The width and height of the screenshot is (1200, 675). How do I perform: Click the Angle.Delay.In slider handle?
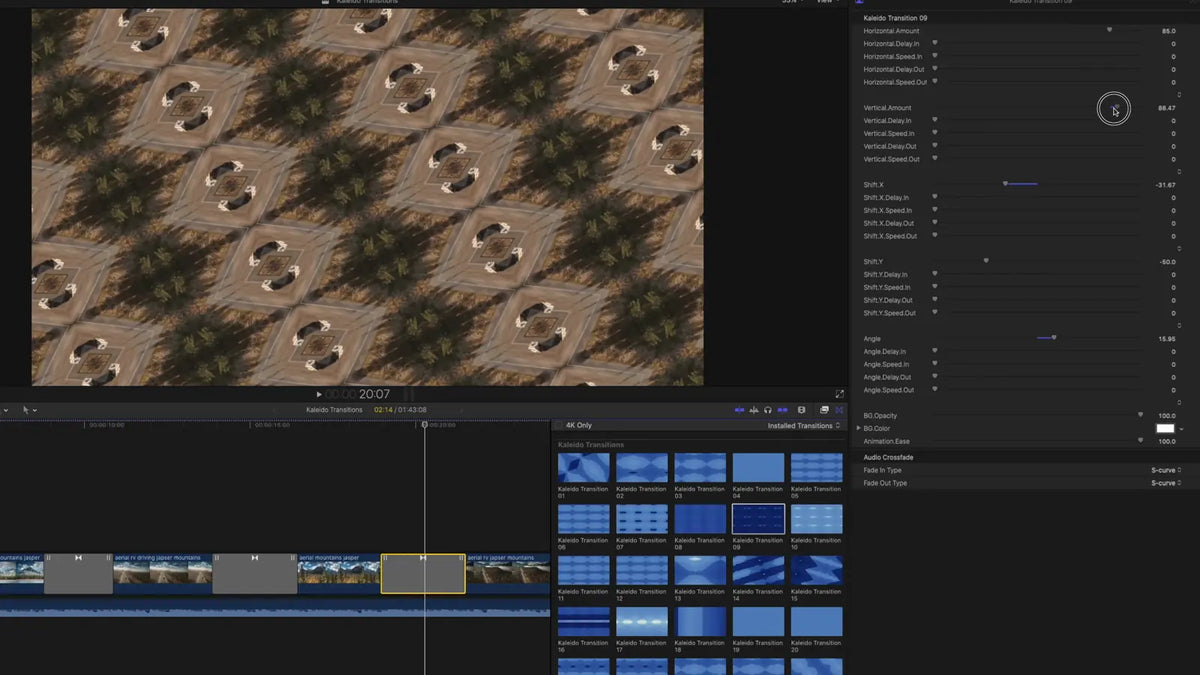point(935,351)
